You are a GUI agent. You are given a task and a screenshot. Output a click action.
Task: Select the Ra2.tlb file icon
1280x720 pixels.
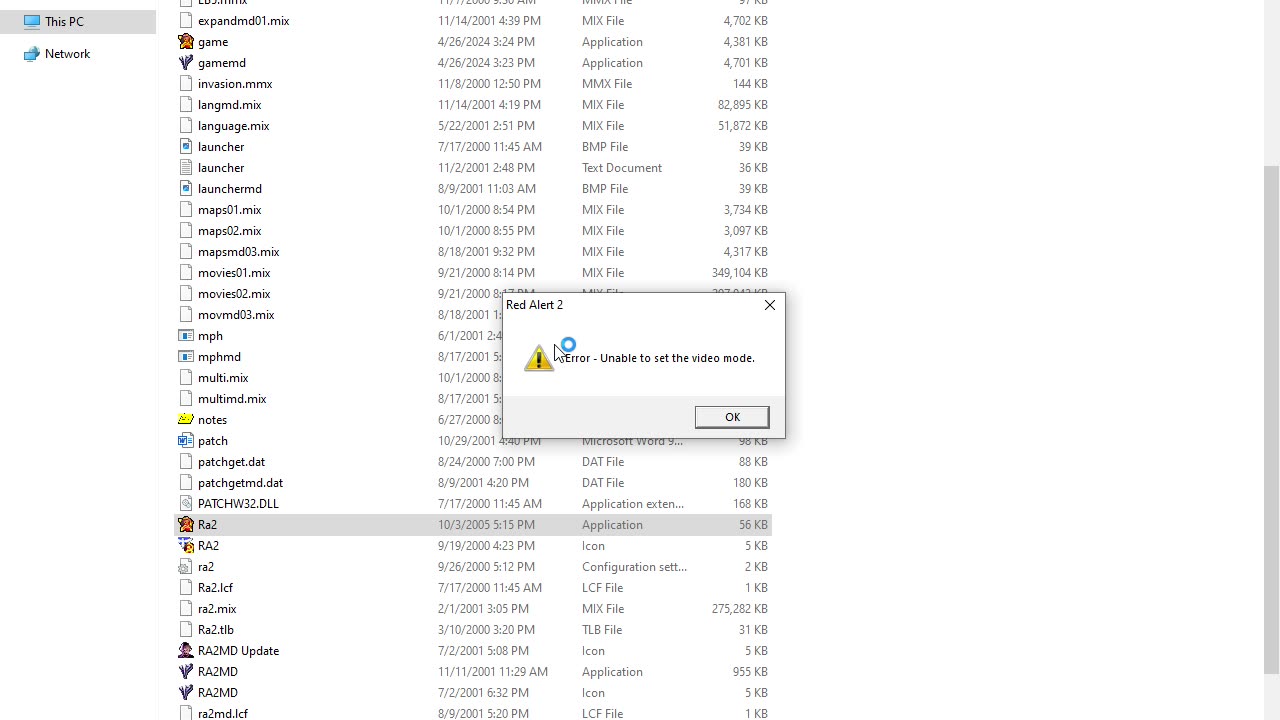pyautogui.click(x=186, y=630)
